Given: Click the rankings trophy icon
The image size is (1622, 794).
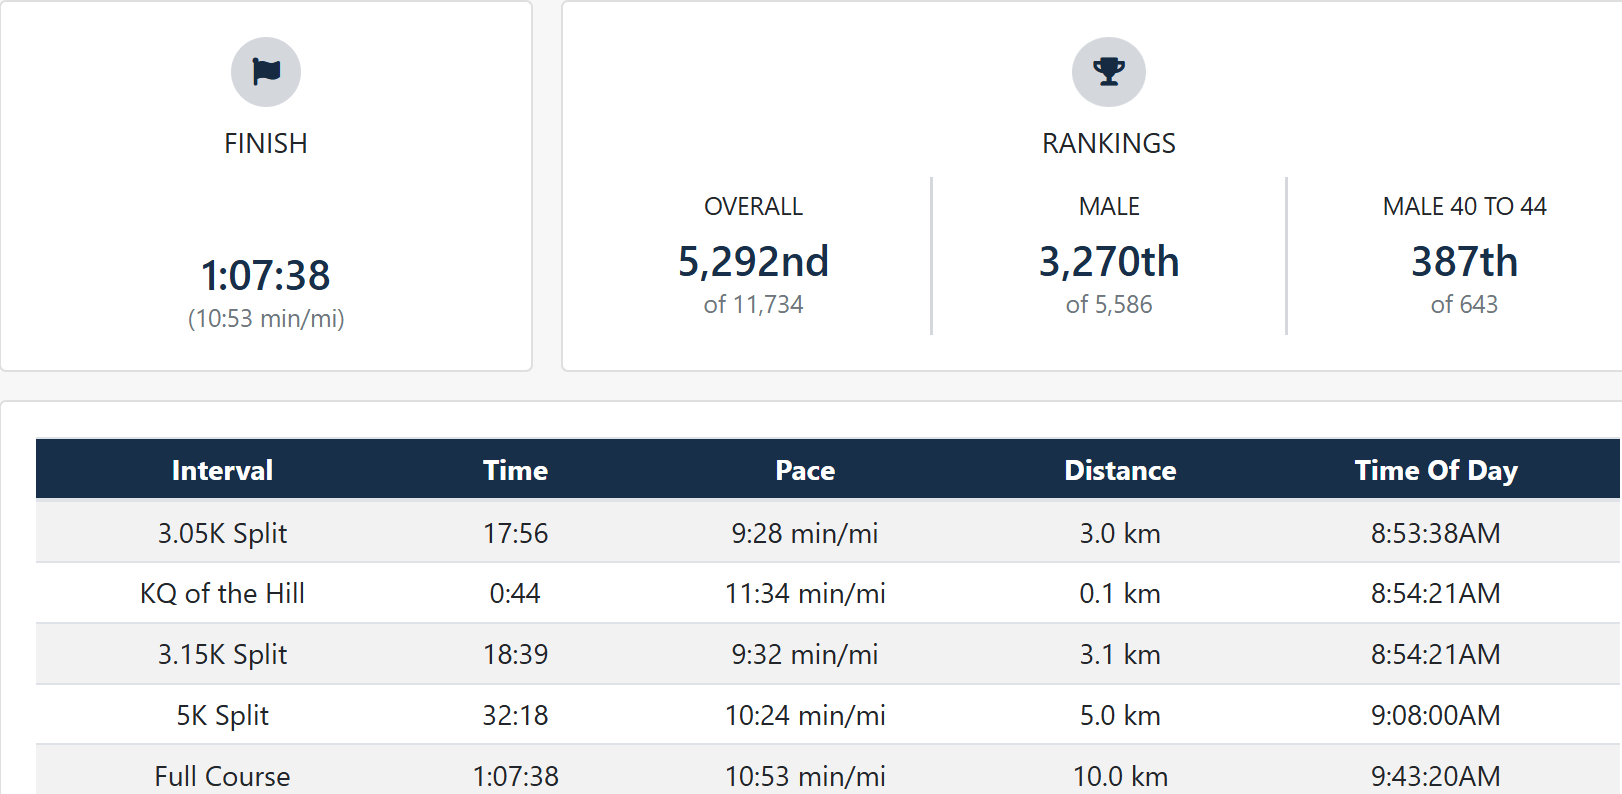Looking at the screenshot, I should [1109, 72].
